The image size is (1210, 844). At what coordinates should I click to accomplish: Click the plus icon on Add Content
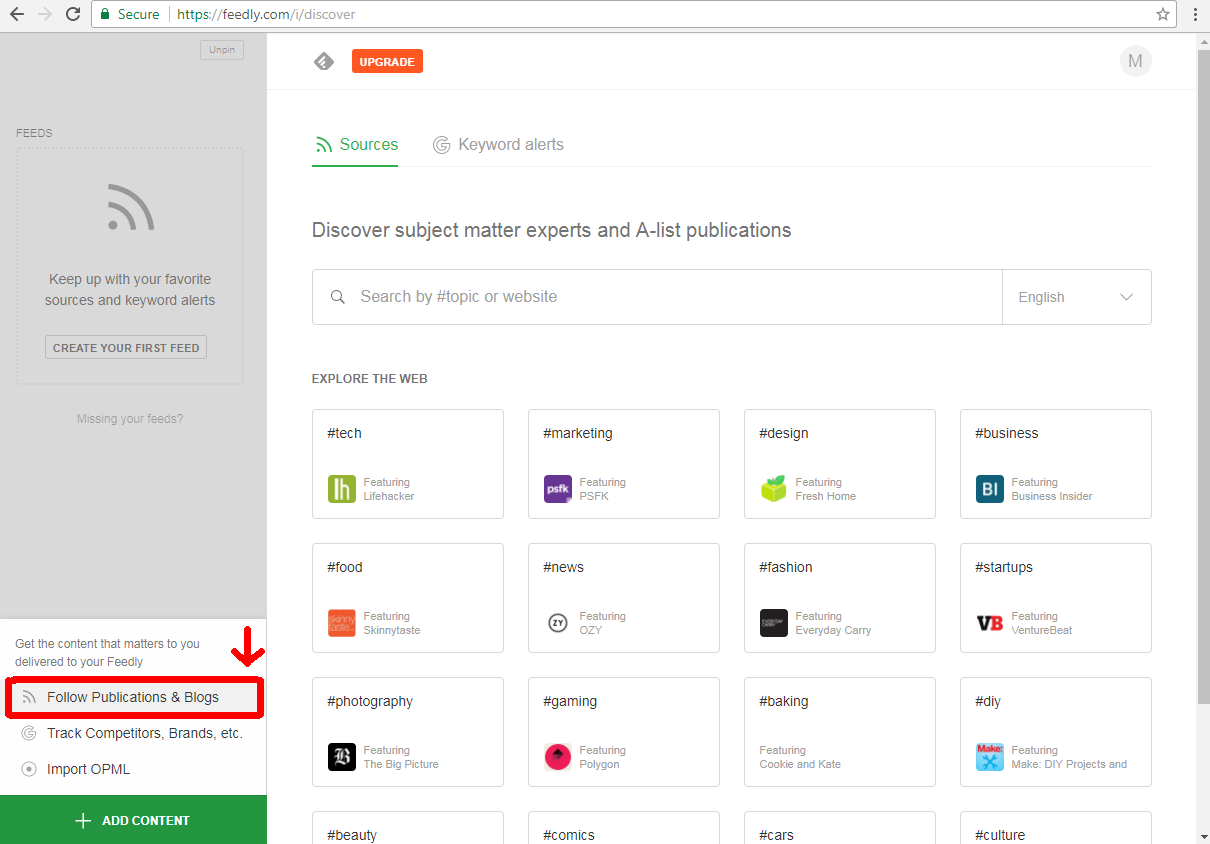coord(83,821)
